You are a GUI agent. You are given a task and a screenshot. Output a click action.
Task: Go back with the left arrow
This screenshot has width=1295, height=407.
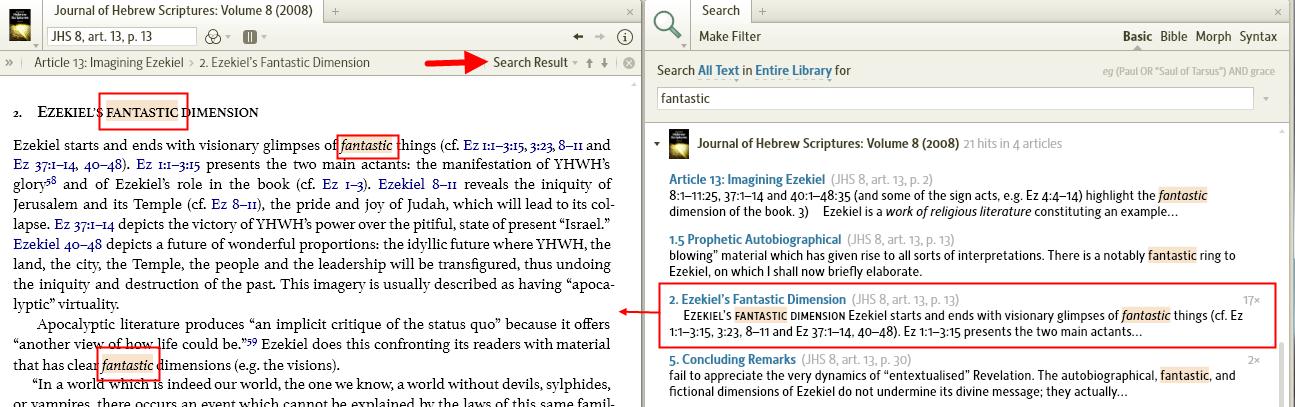(x=578, y=37)
